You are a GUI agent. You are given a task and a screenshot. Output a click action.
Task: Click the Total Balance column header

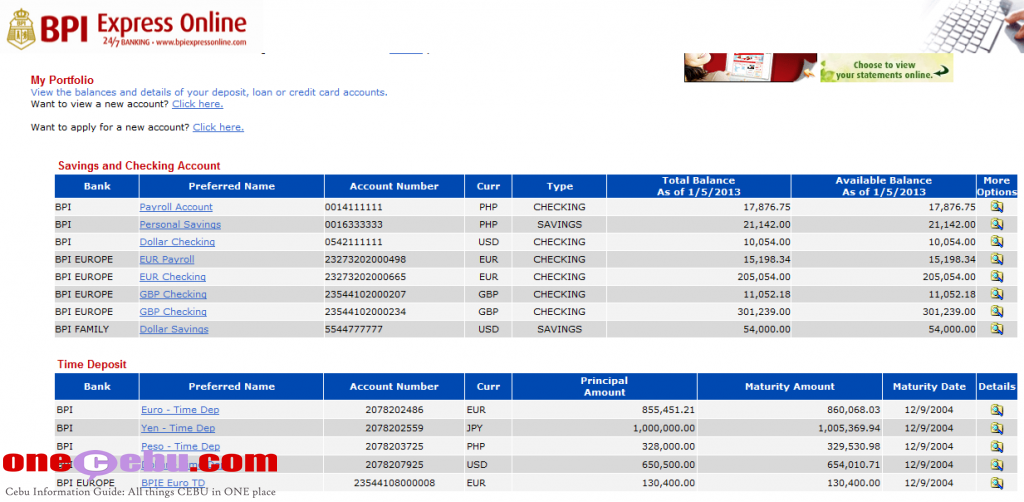pyautogui.click(x=699, y=187)
